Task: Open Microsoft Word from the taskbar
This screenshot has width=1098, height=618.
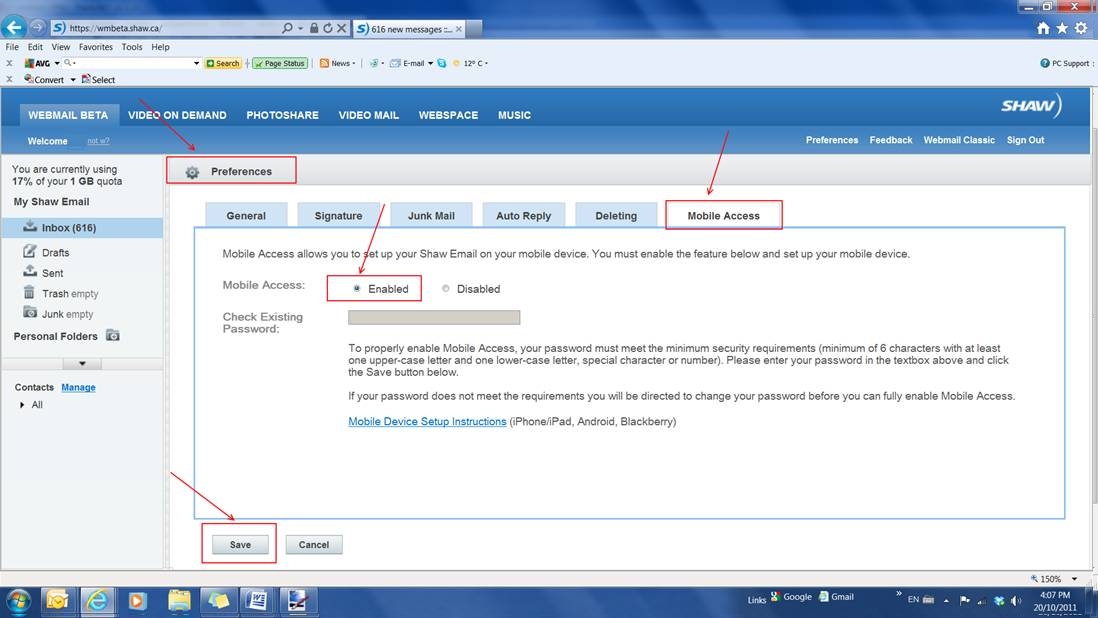Action: [257, 601]
